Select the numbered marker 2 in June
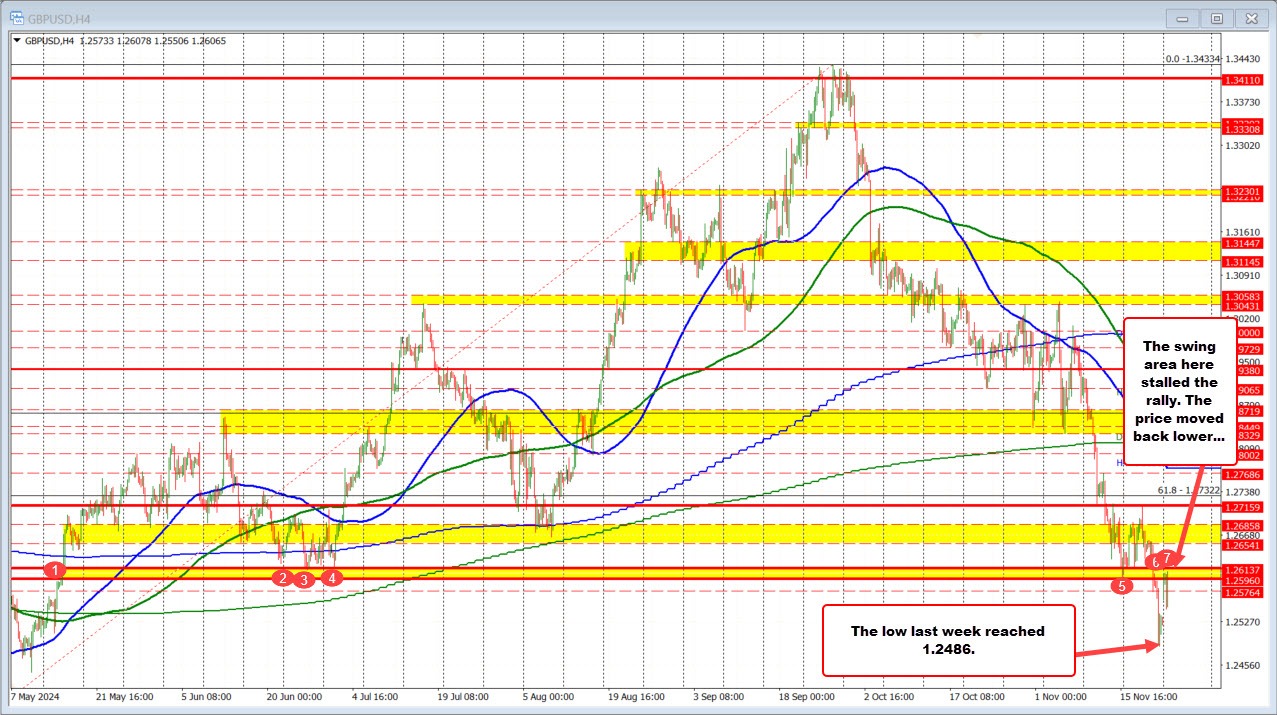 click(x=282, y=578)
